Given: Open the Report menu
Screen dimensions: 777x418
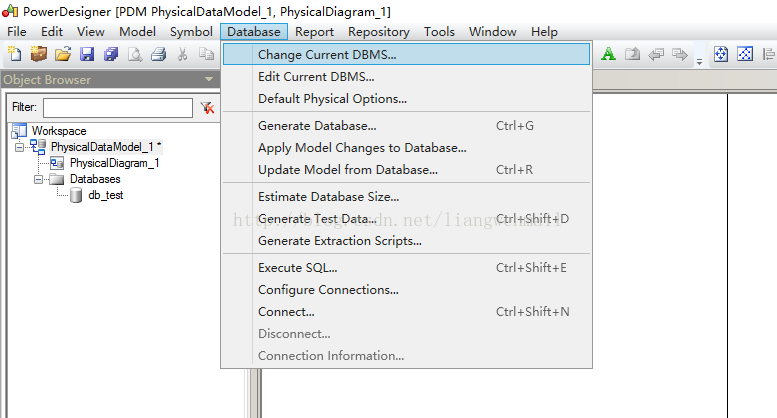Looking at the screenshot, I should click(315, 32).
